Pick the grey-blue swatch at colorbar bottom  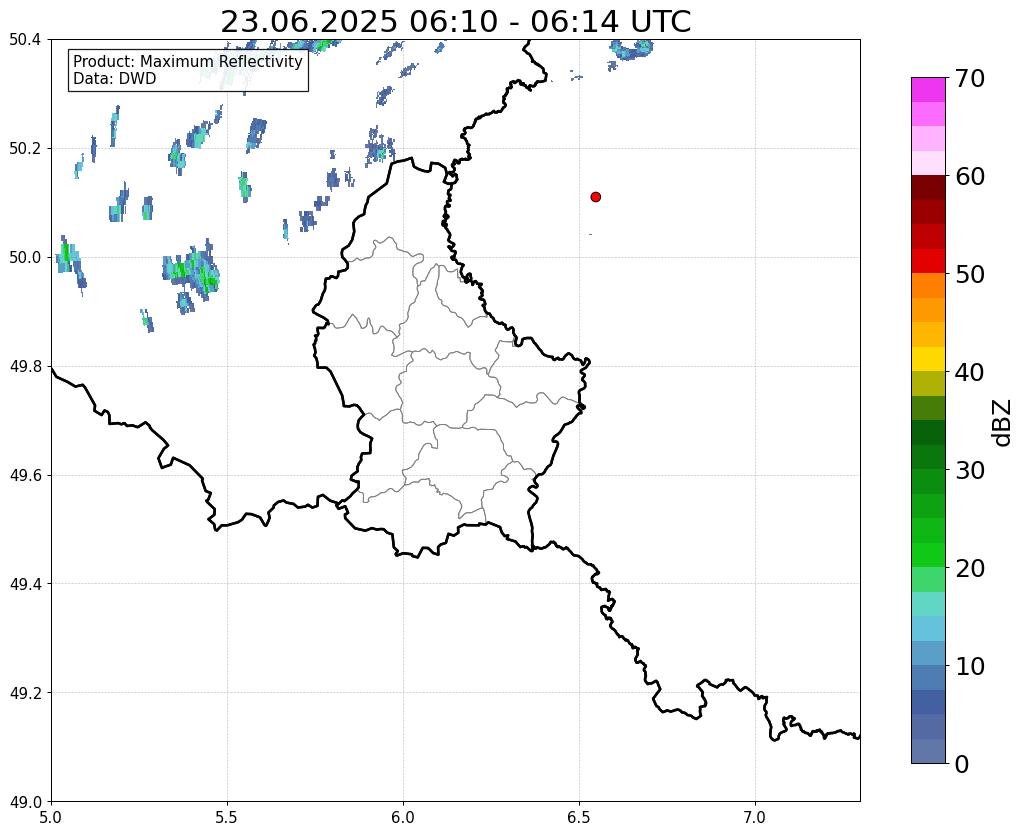928,750
